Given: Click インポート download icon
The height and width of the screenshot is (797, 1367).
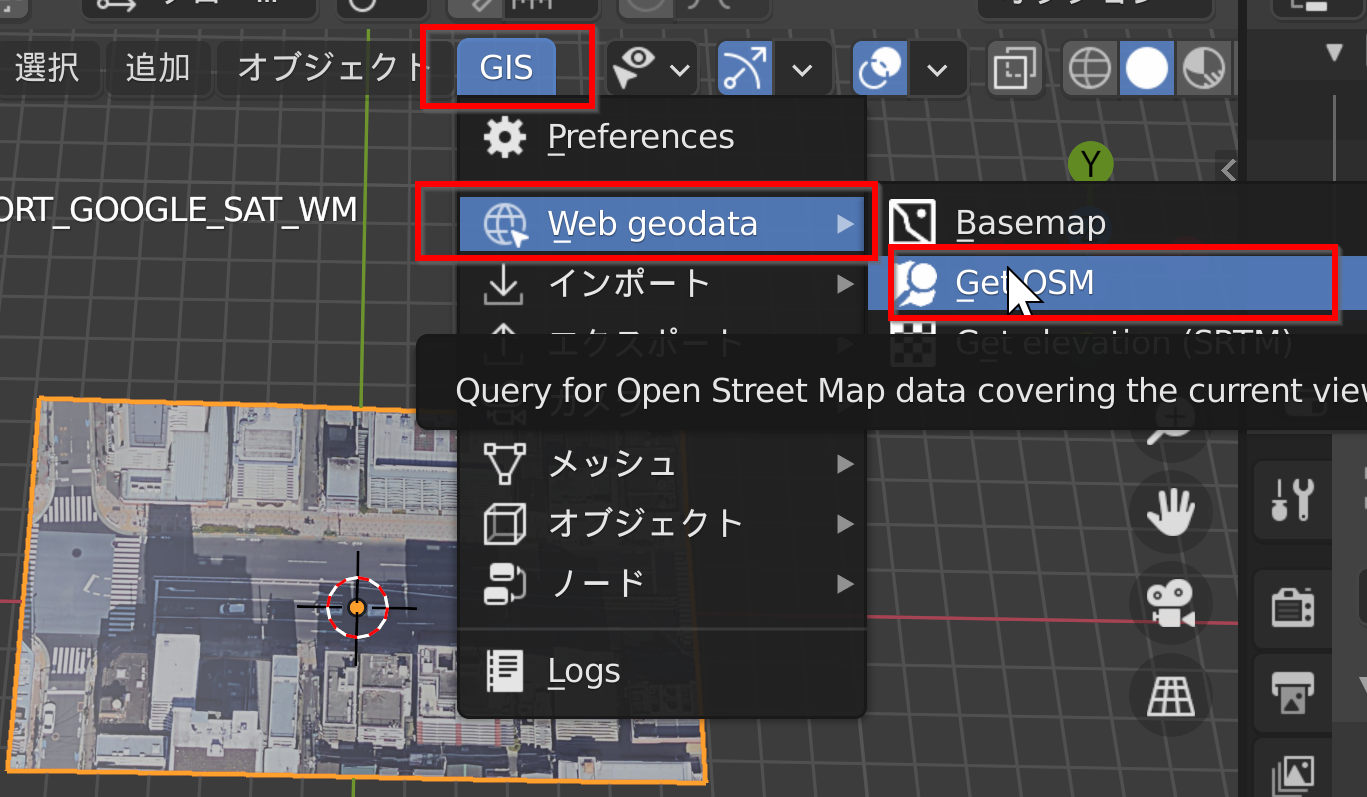Looking at the screenshot, I should pyautogui.click(x=502, y=285).
